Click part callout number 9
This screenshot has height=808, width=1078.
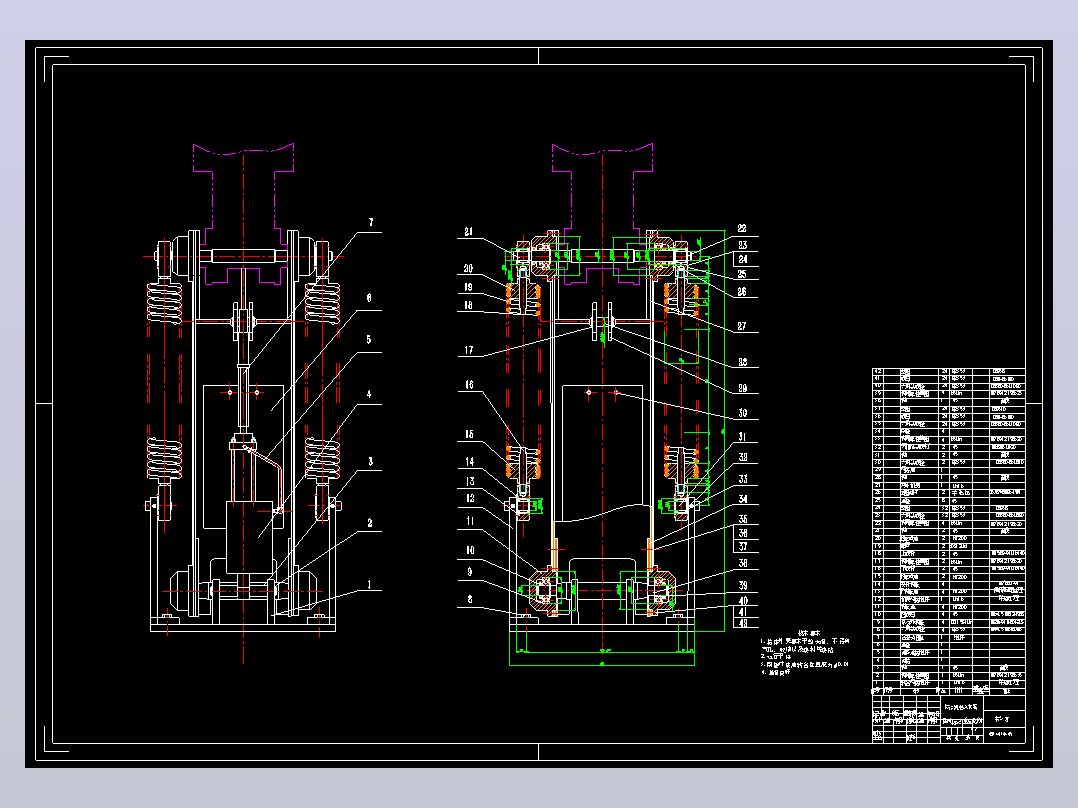tap(470, 571)
